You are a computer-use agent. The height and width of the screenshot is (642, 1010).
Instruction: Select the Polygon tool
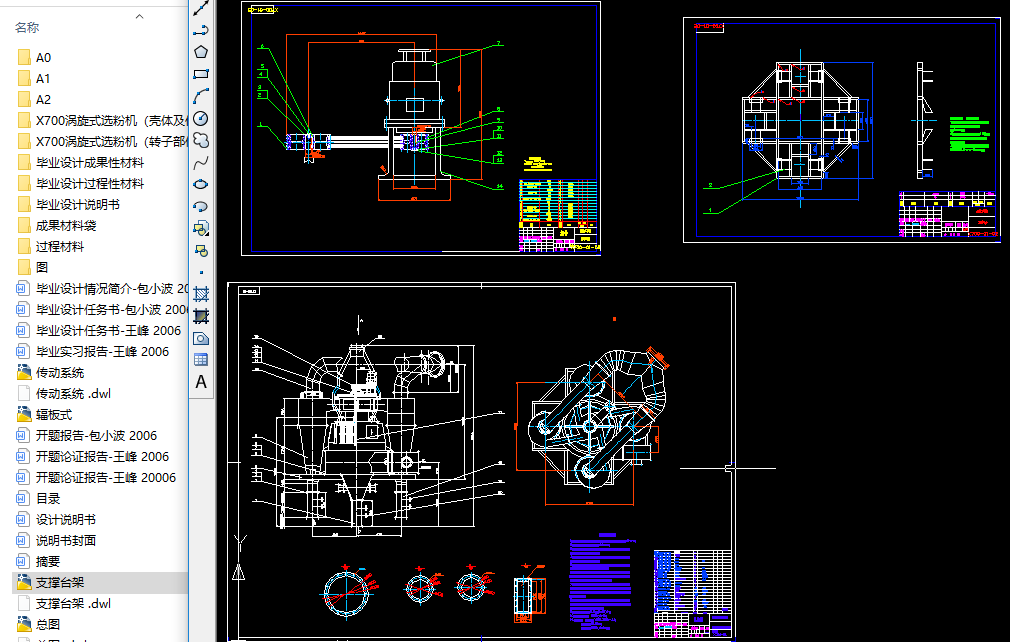pos(201,52)
